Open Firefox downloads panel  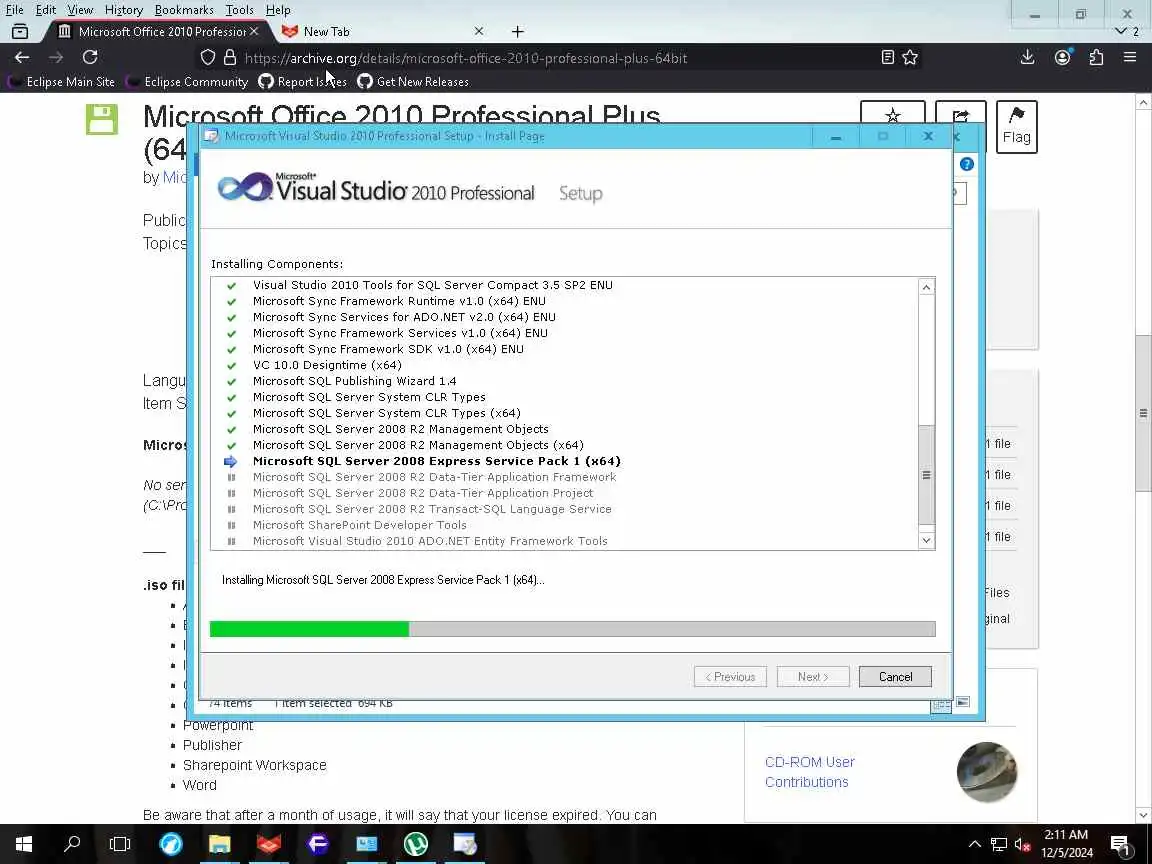point(1028,57)
